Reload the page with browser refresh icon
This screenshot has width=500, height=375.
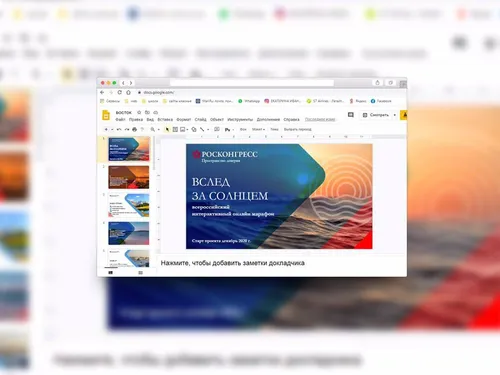pos(120,92)
